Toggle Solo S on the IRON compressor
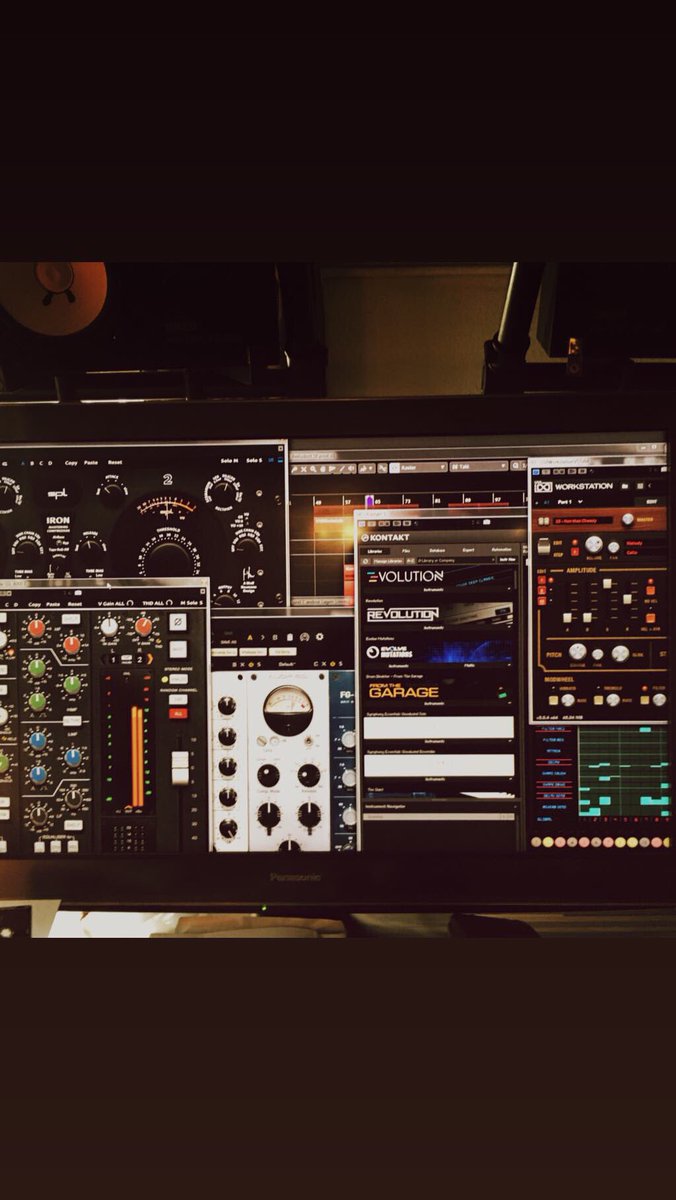This screenshot has height=1200, width=676. click(254, 461)
